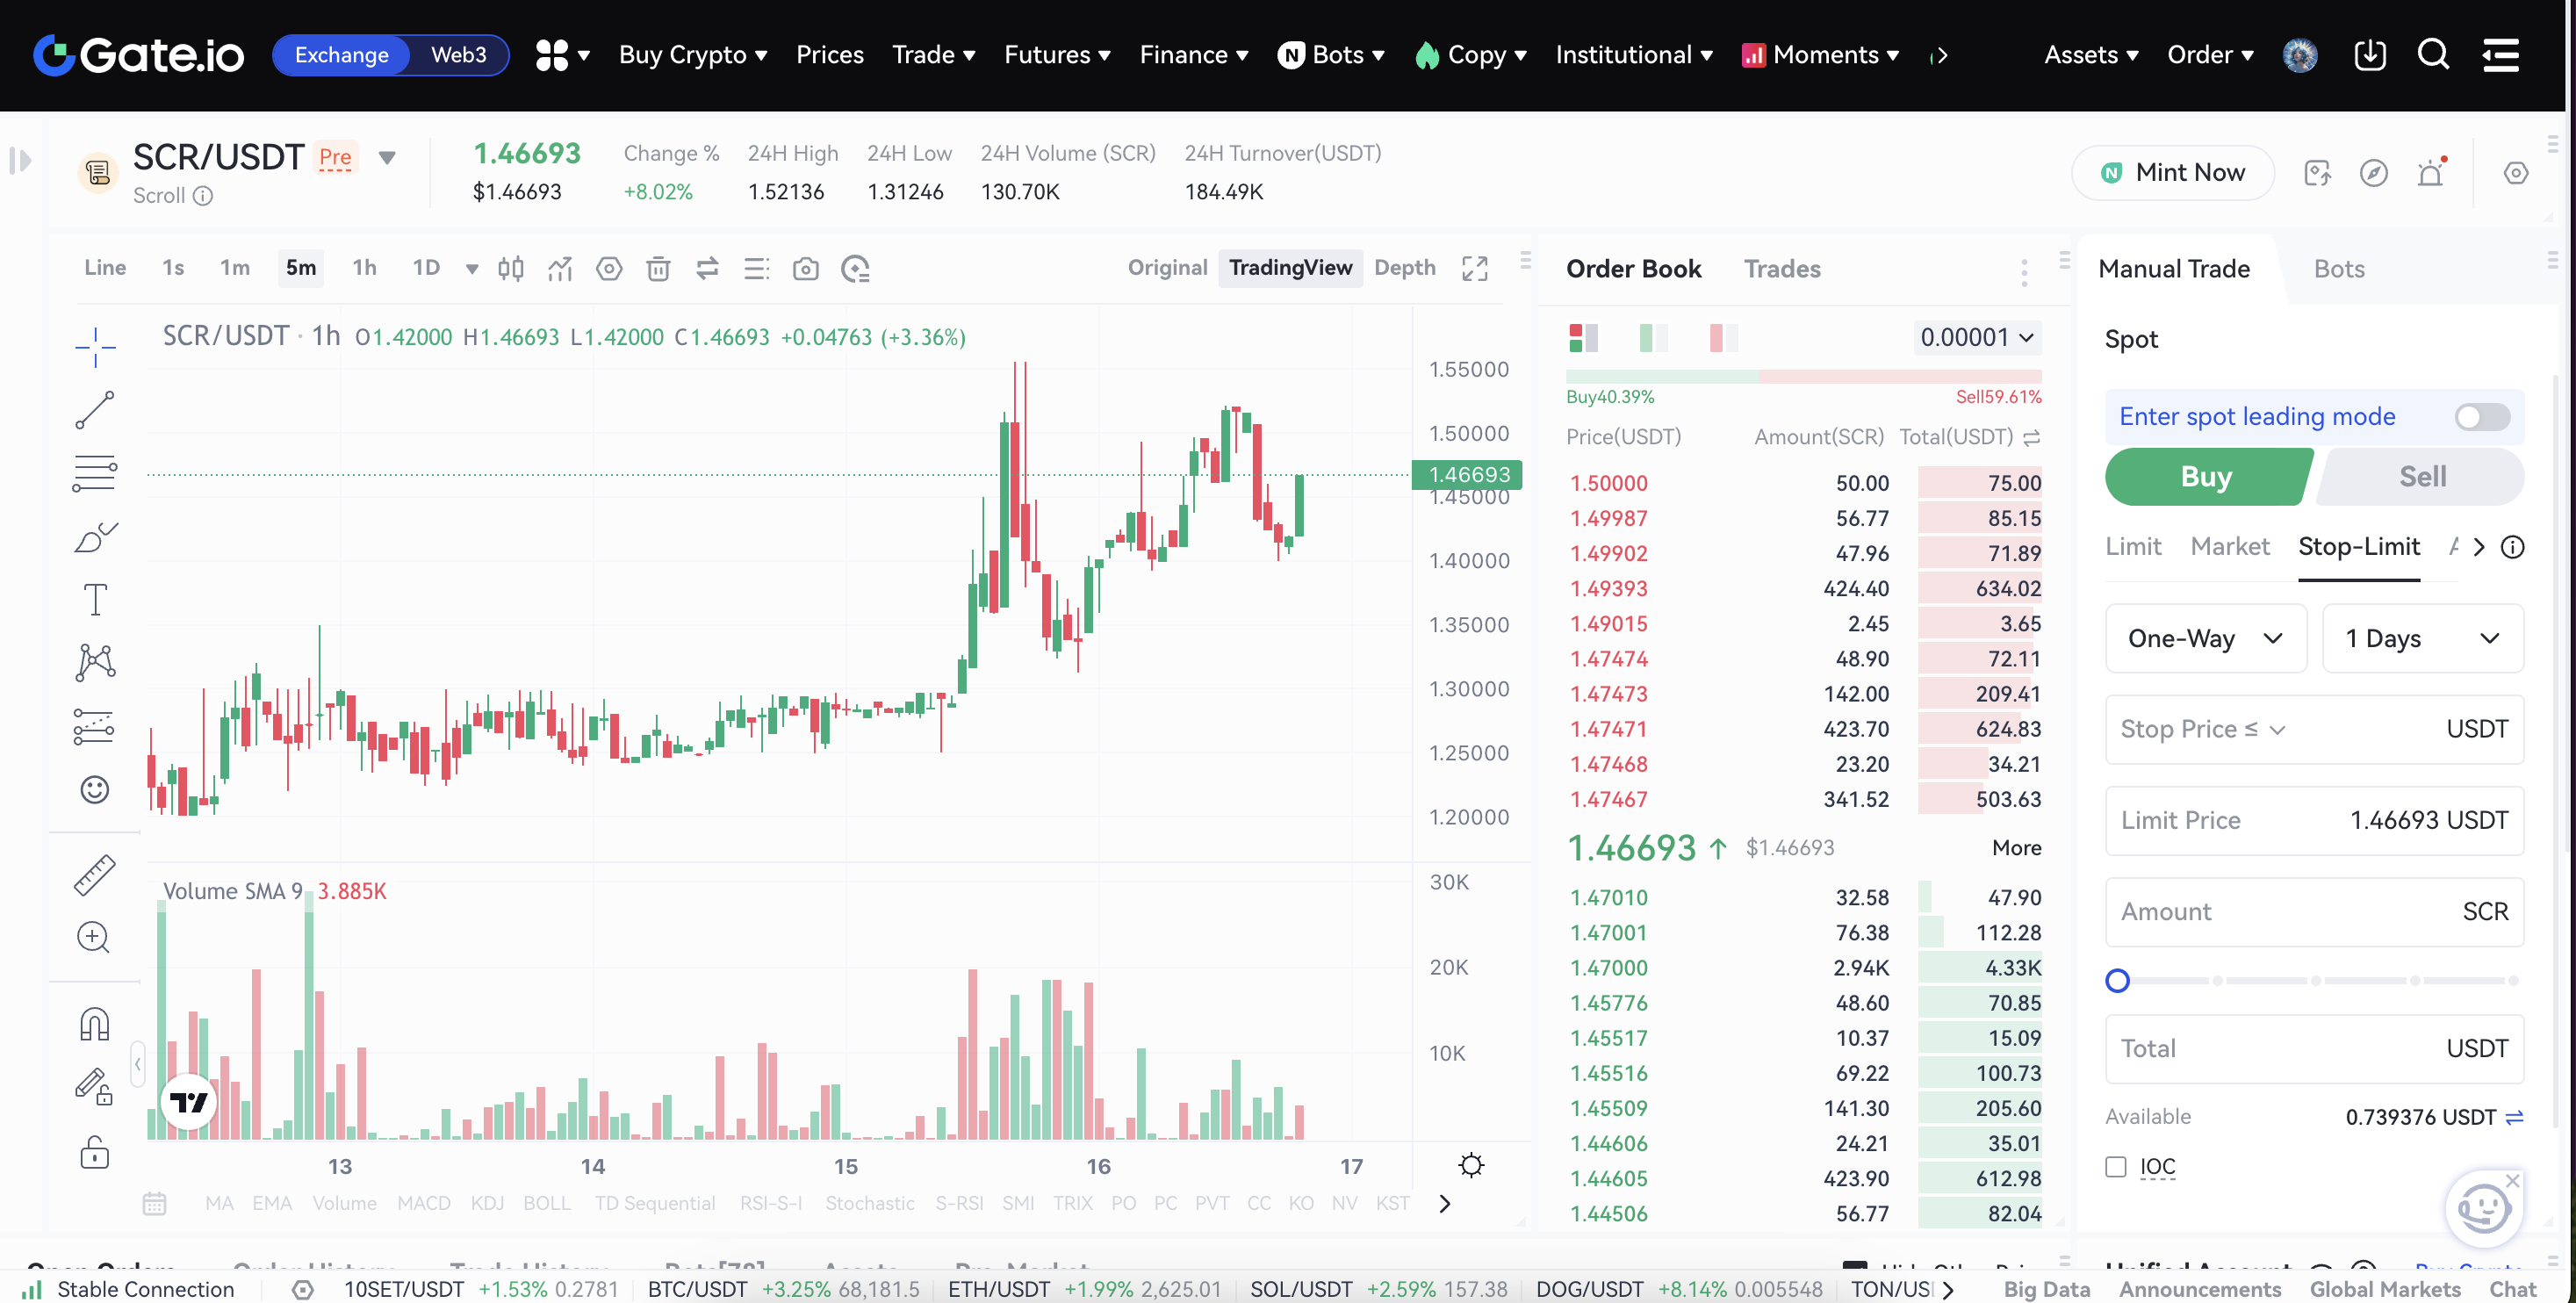Click the price alert bell icon

coord(2430,173)
